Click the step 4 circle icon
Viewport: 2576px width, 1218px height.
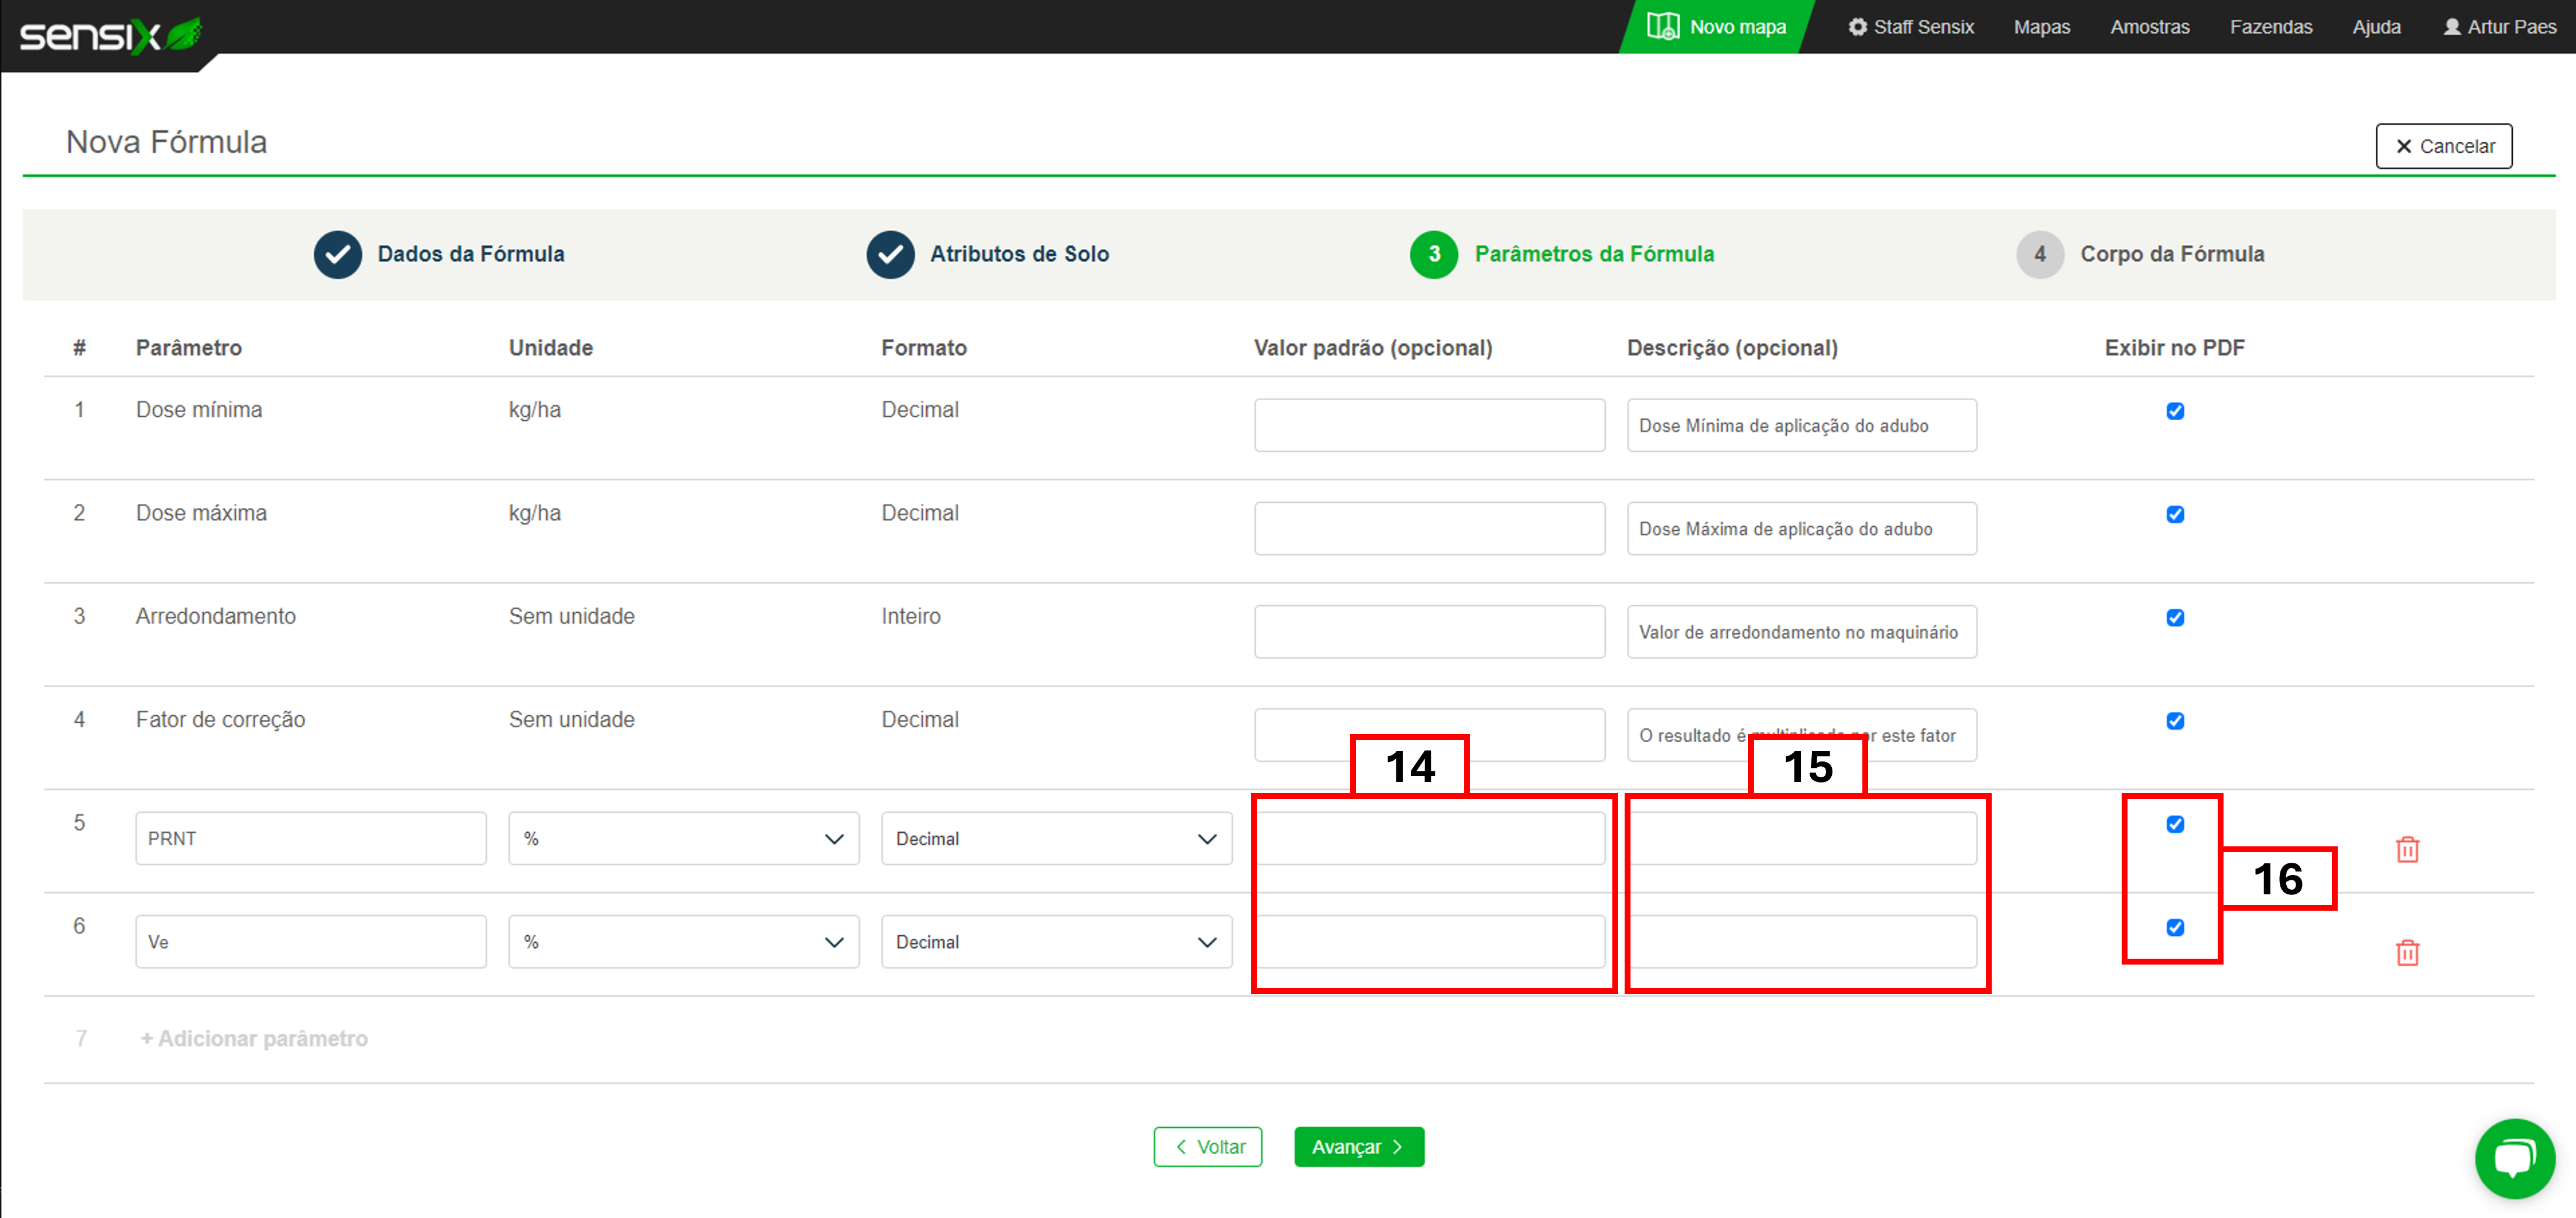click(2039, 254)
